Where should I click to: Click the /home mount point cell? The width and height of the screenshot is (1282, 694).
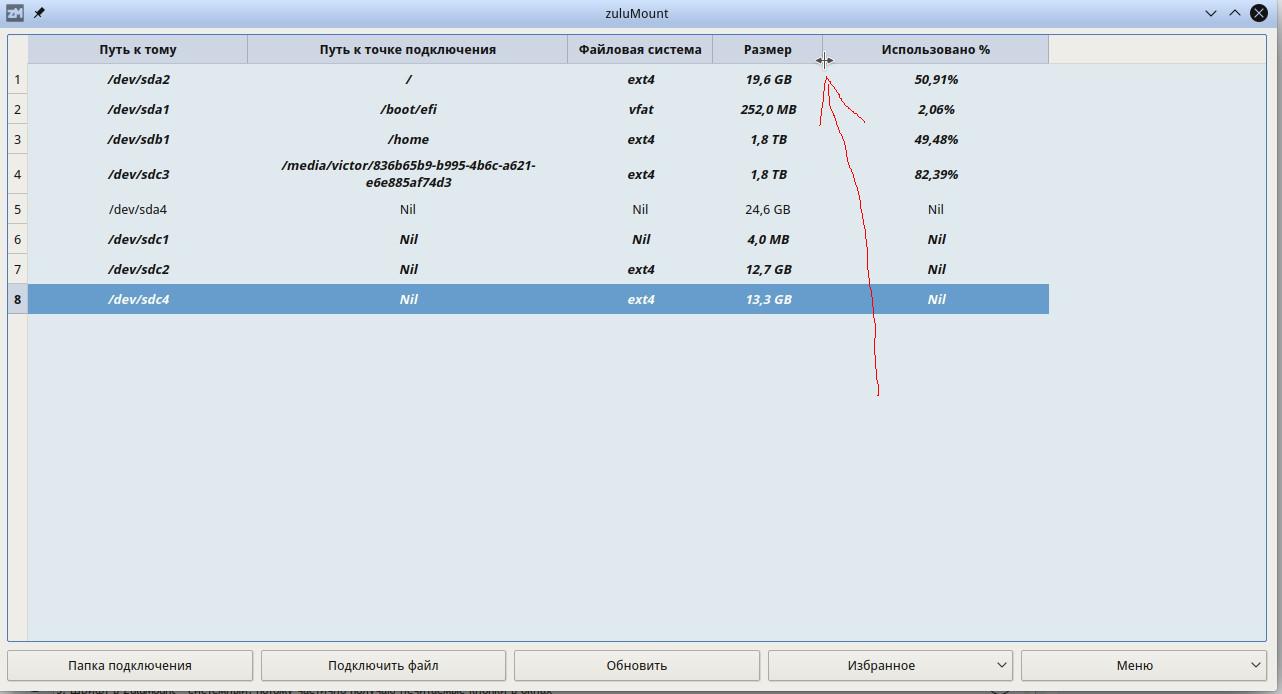tap(408, 139)
